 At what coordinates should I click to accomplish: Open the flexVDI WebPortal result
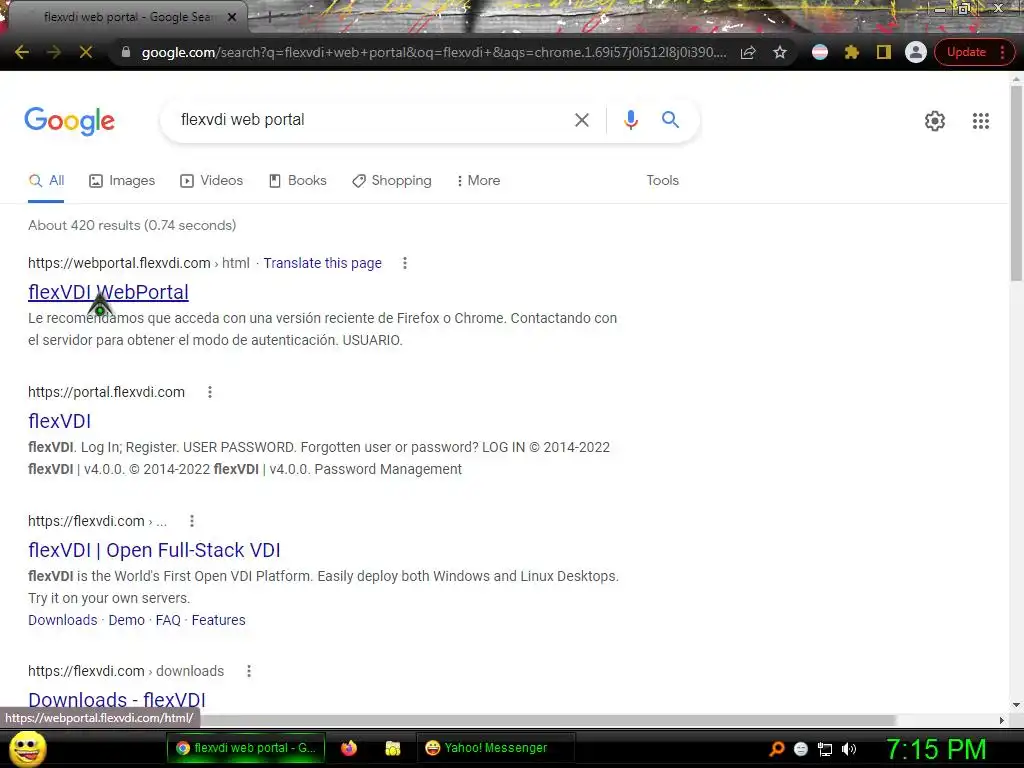108,292
